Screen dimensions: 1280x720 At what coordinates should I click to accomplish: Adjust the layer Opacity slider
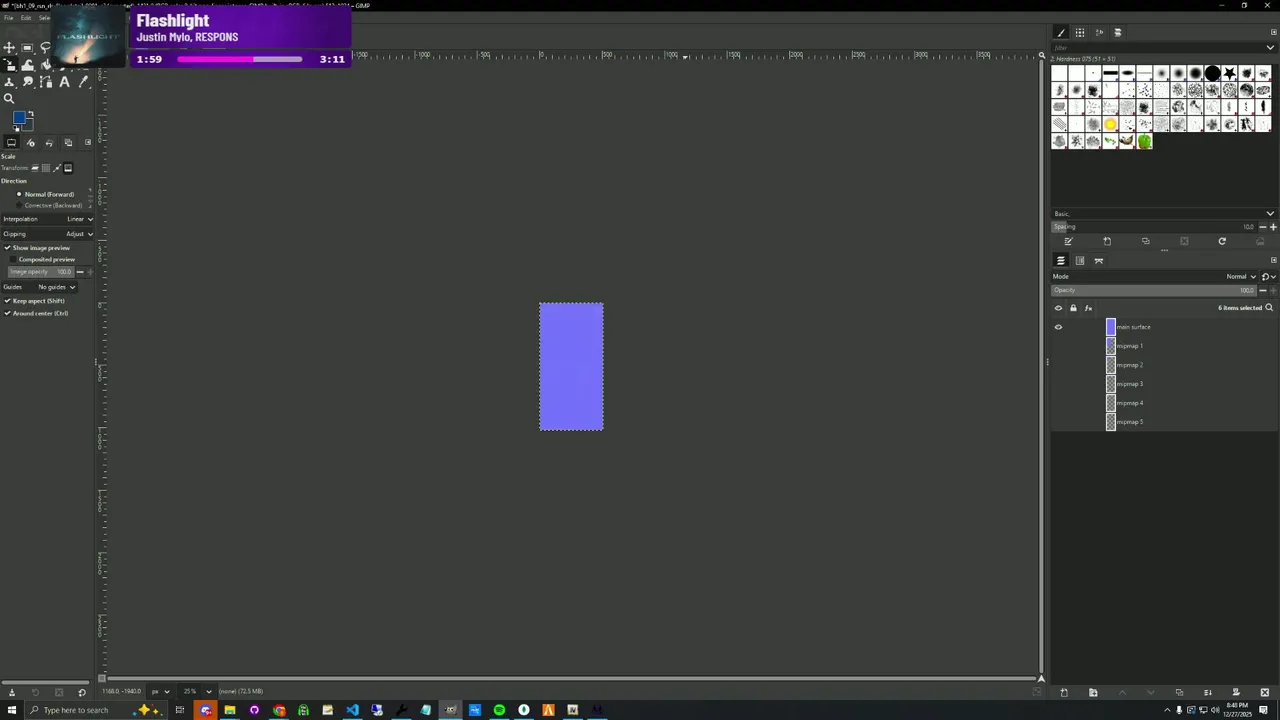tap(1154, 290)
